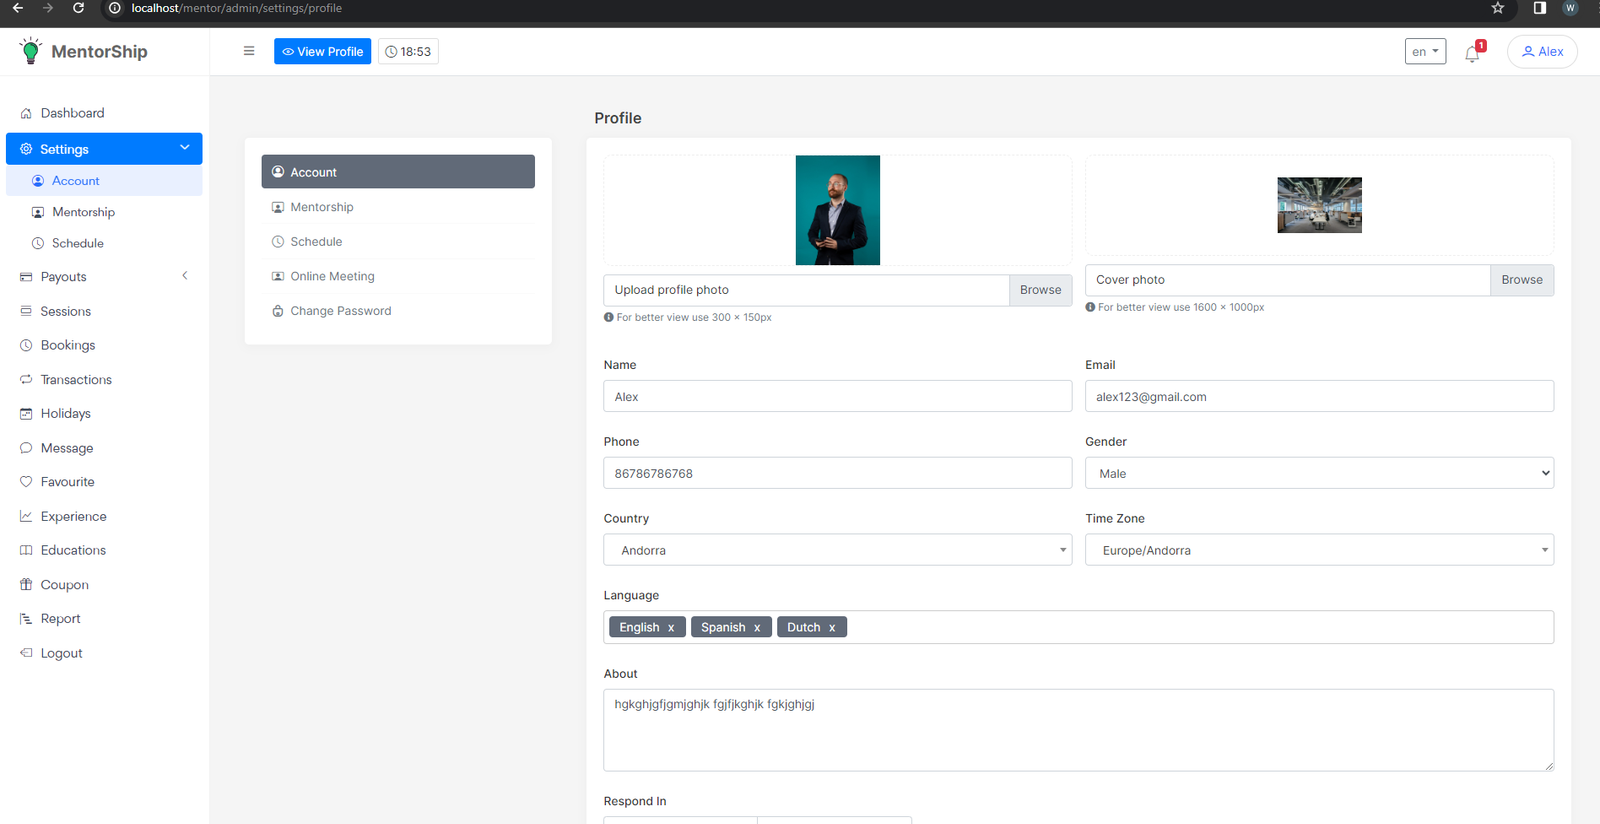Viewport: 1600px width, 824px height.
Task: Open the Time Zone dropdown
Action: click(1318, 550)
